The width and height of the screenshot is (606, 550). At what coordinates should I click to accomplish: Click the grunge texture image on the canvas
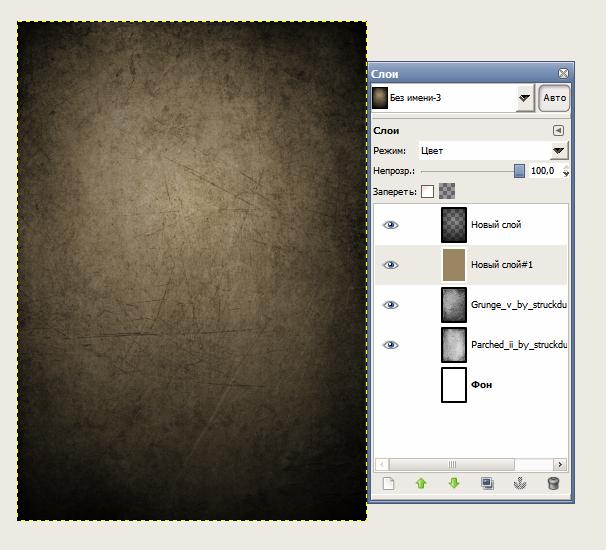click(x=192, y=271)
